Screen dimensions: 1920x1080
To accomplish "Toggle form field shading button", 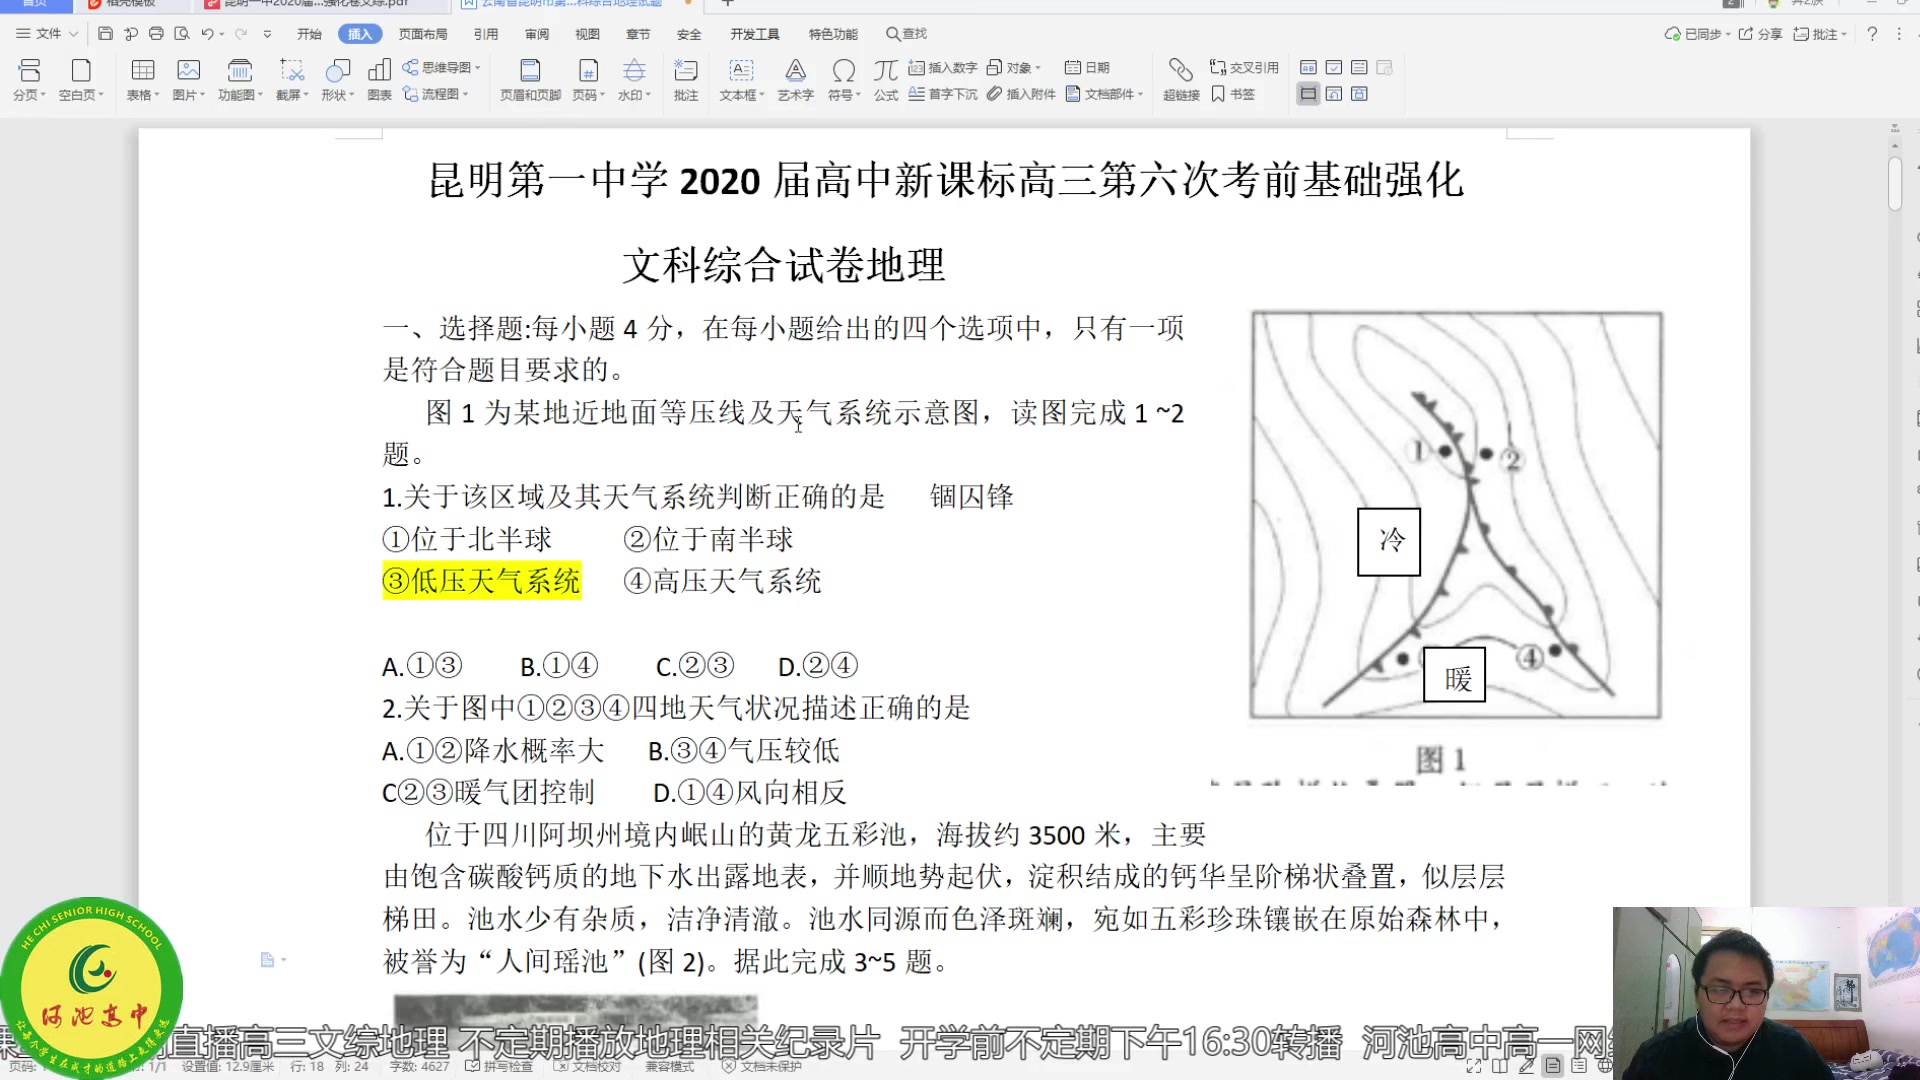I will point(1308,94).
